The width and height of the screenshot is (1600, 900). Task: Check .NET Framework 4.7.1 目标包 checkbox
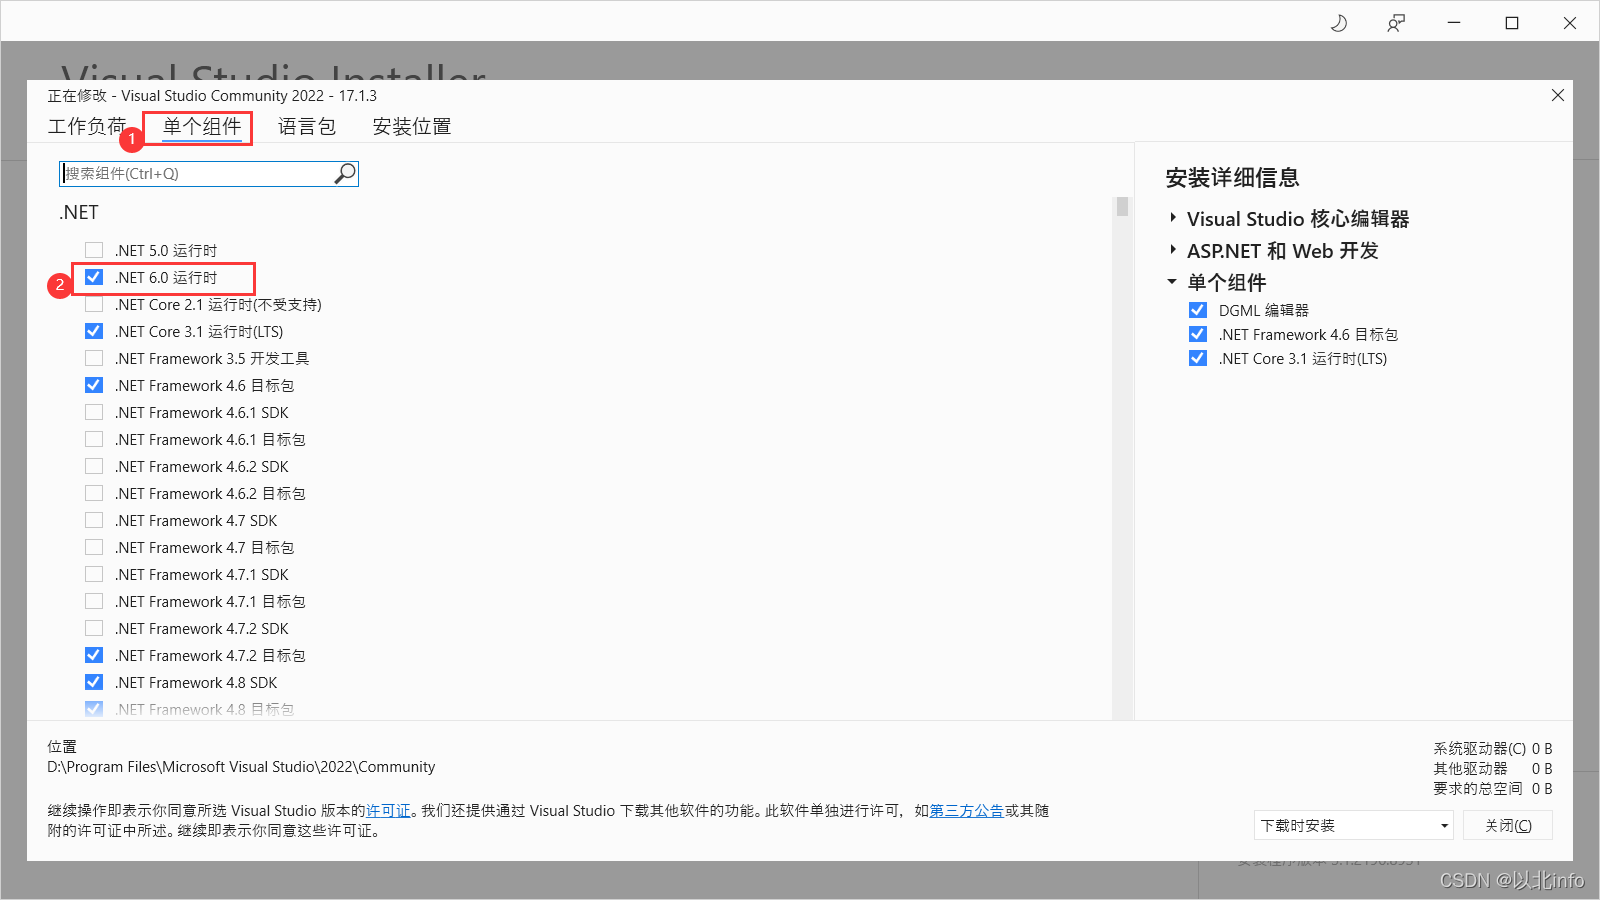94,601
